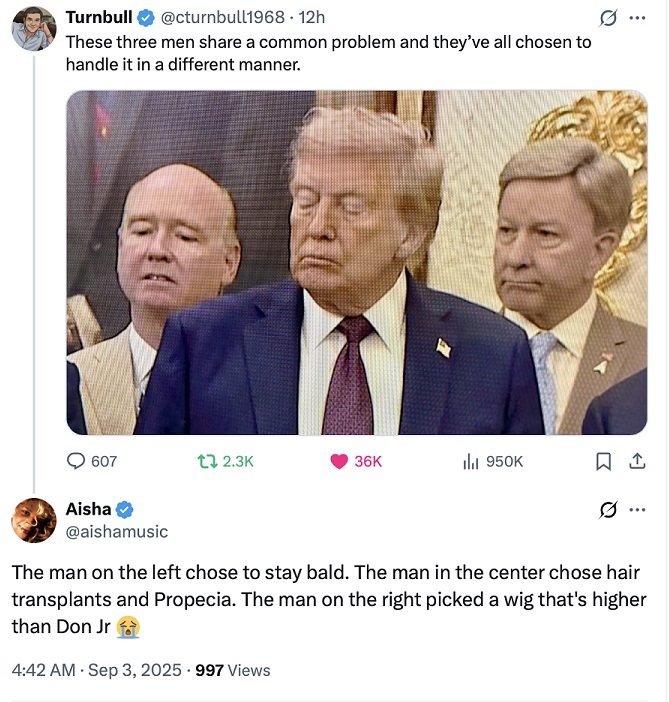Open the view analytics bar chart icon
This screenshot has height=702, width=669.
point(471,461)
